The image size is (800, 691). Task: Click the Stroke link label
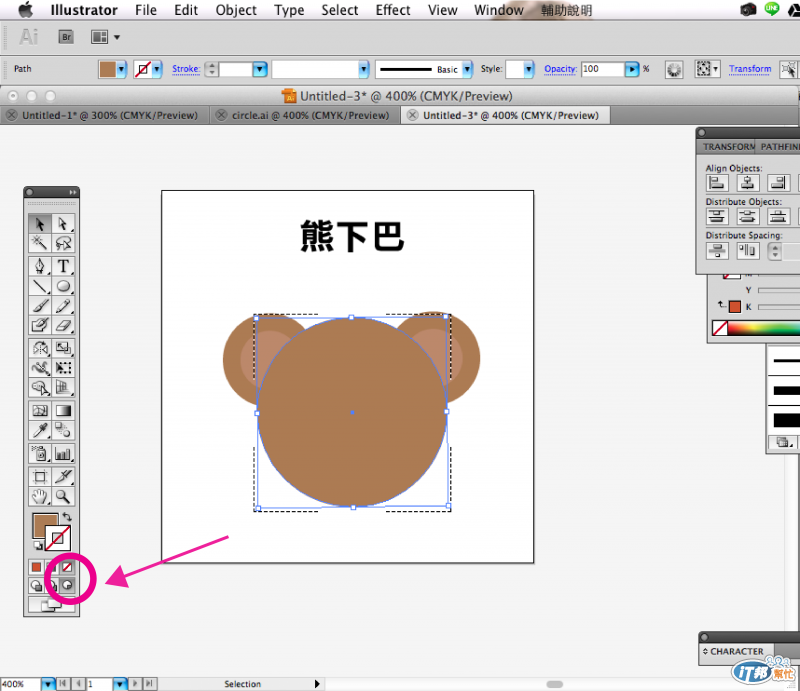pos(186,70)
